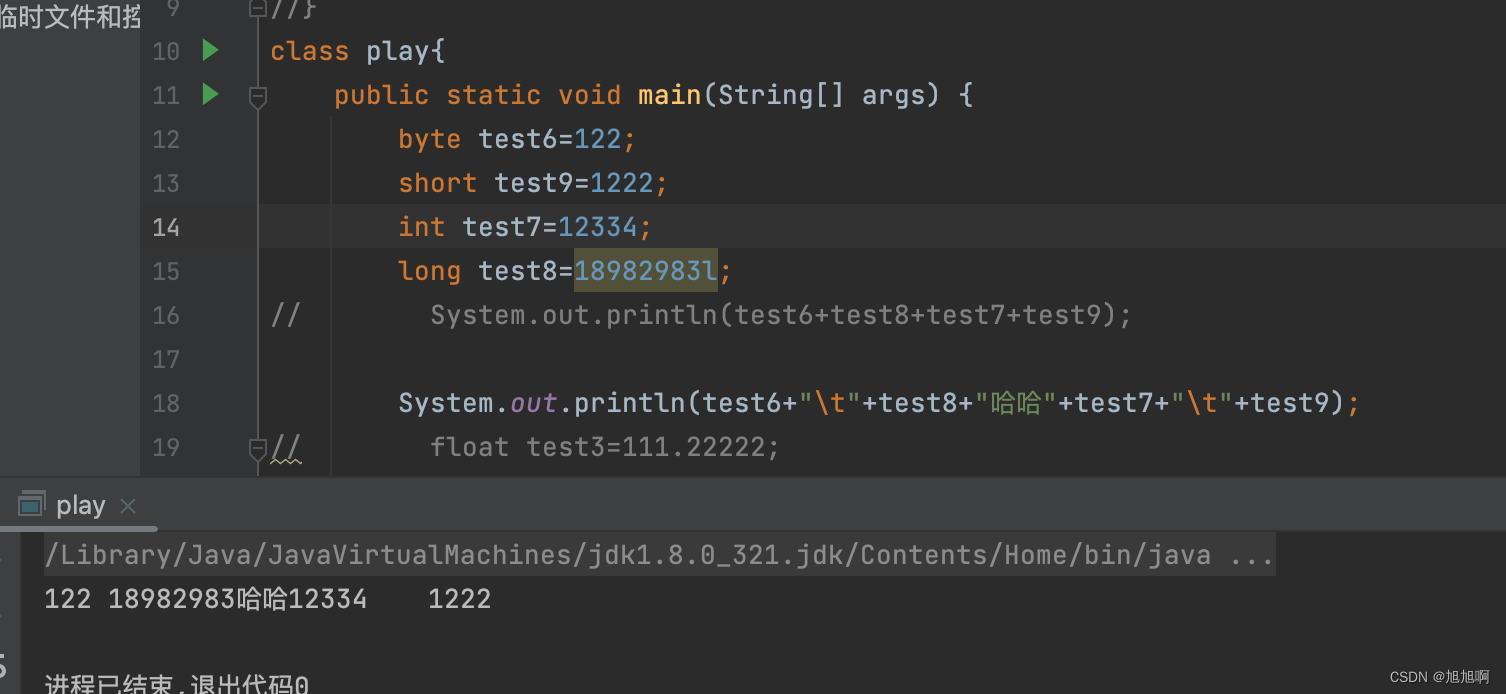1506x694 pixels.
Task: Toggle the fold marker at line 9
Action: tap(257, 9)
